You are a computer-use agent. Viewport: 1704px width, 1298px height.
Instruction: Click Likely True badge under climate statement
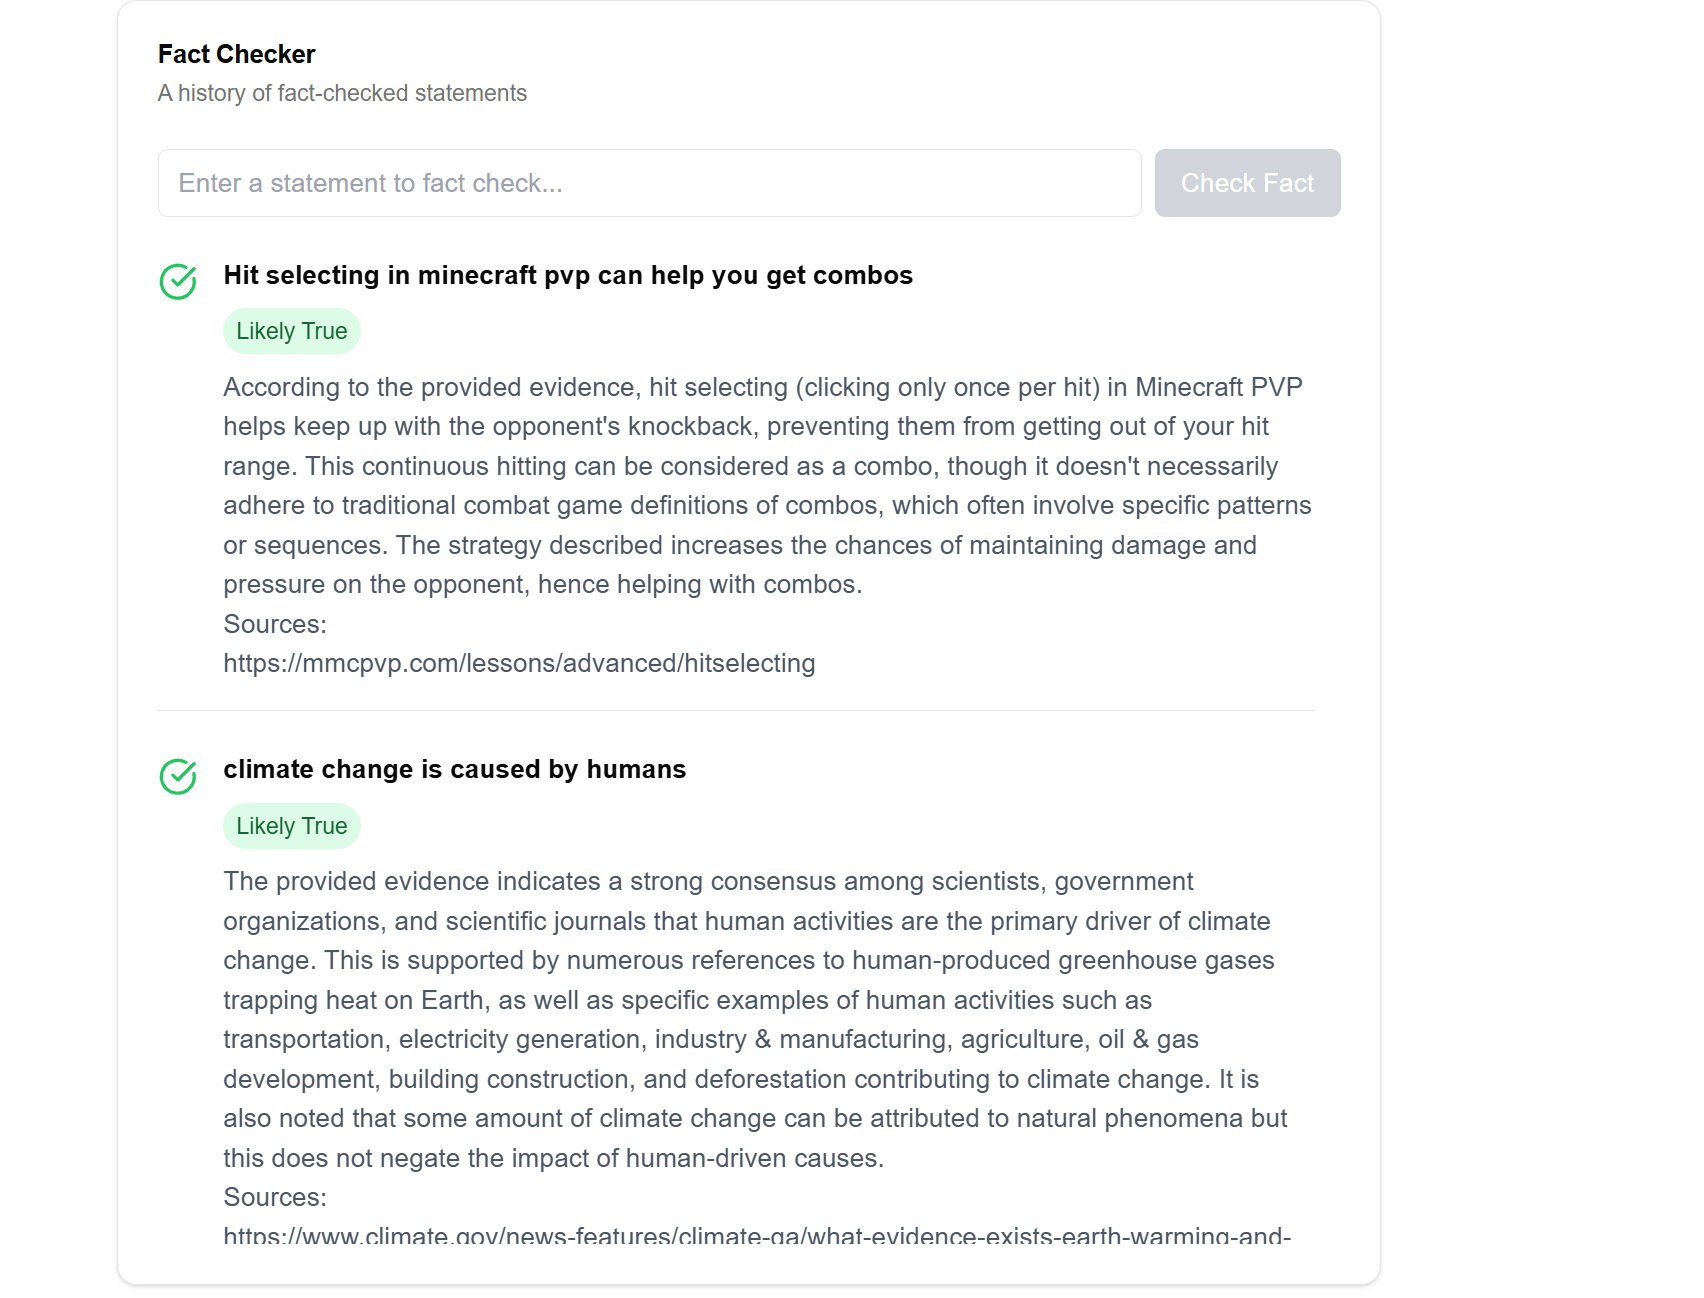pyautogui.click(x=292, y=826)
